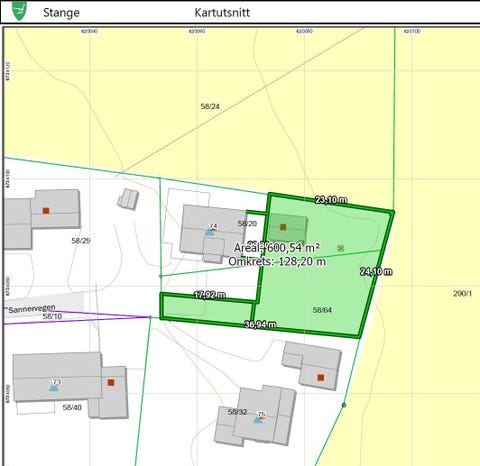Click the 23,10 m boundary measurement

pos(331,200)
